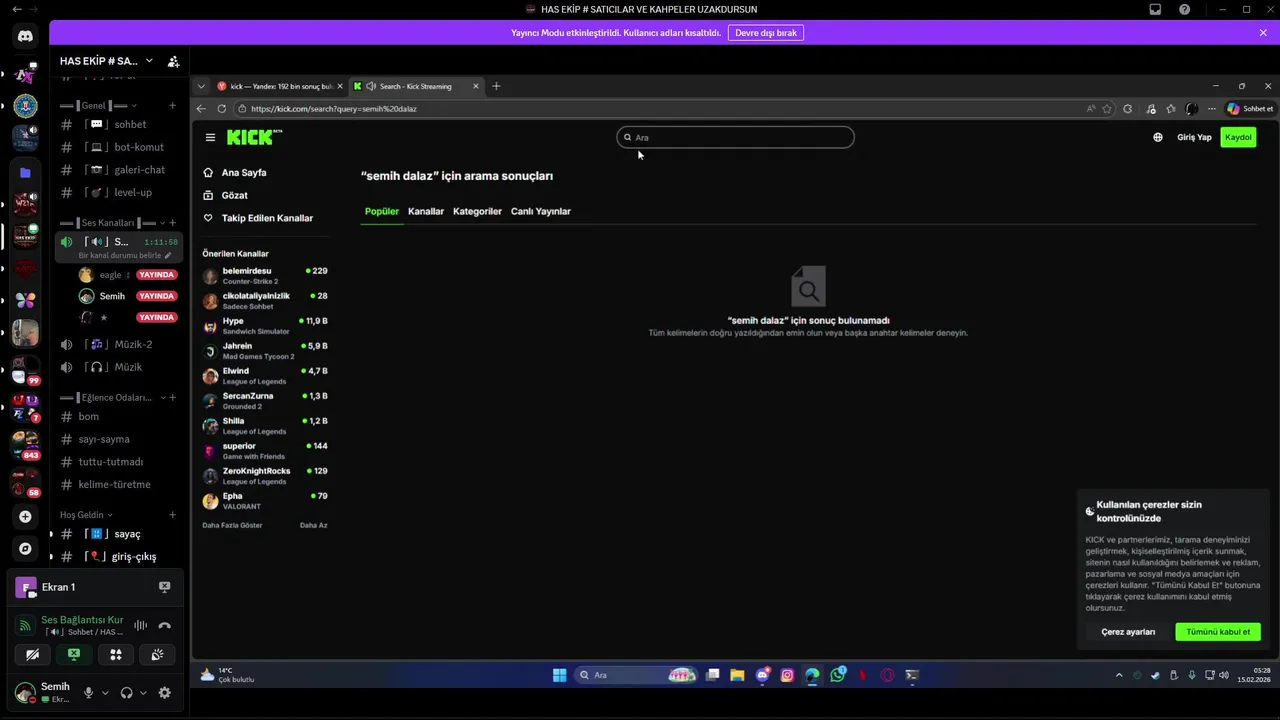This screenshot has width=1280, height=720.
Task: Open the level-up channel
Action: [118, 192]
